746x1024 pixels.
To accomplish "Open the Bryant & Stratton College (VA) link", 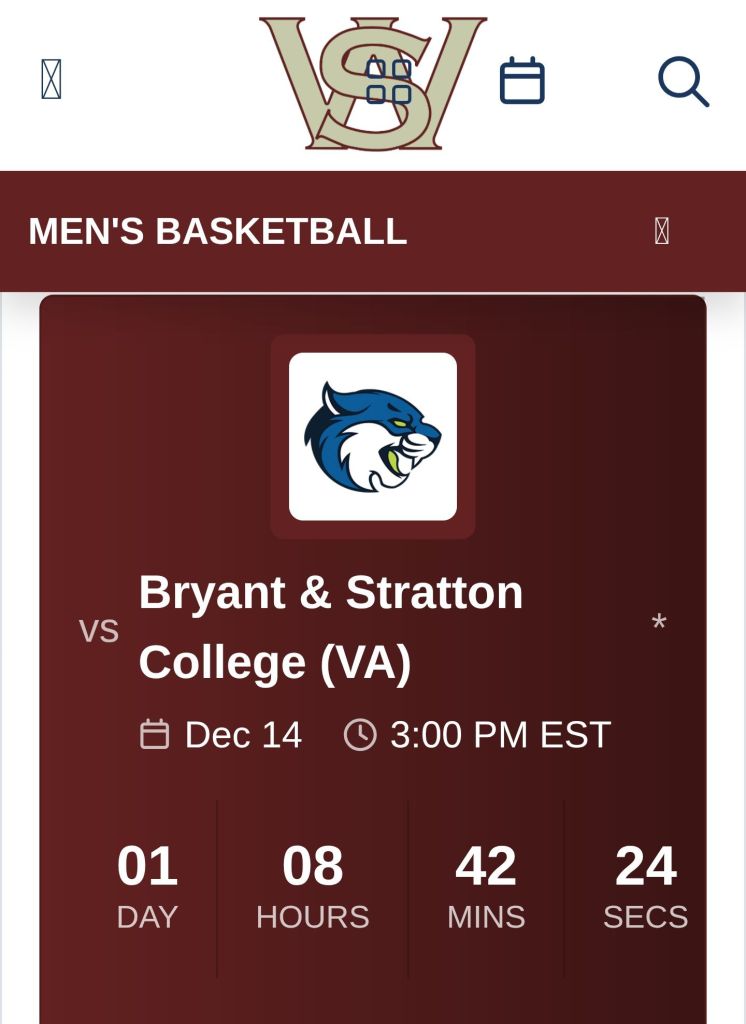I will coord(330,627).
